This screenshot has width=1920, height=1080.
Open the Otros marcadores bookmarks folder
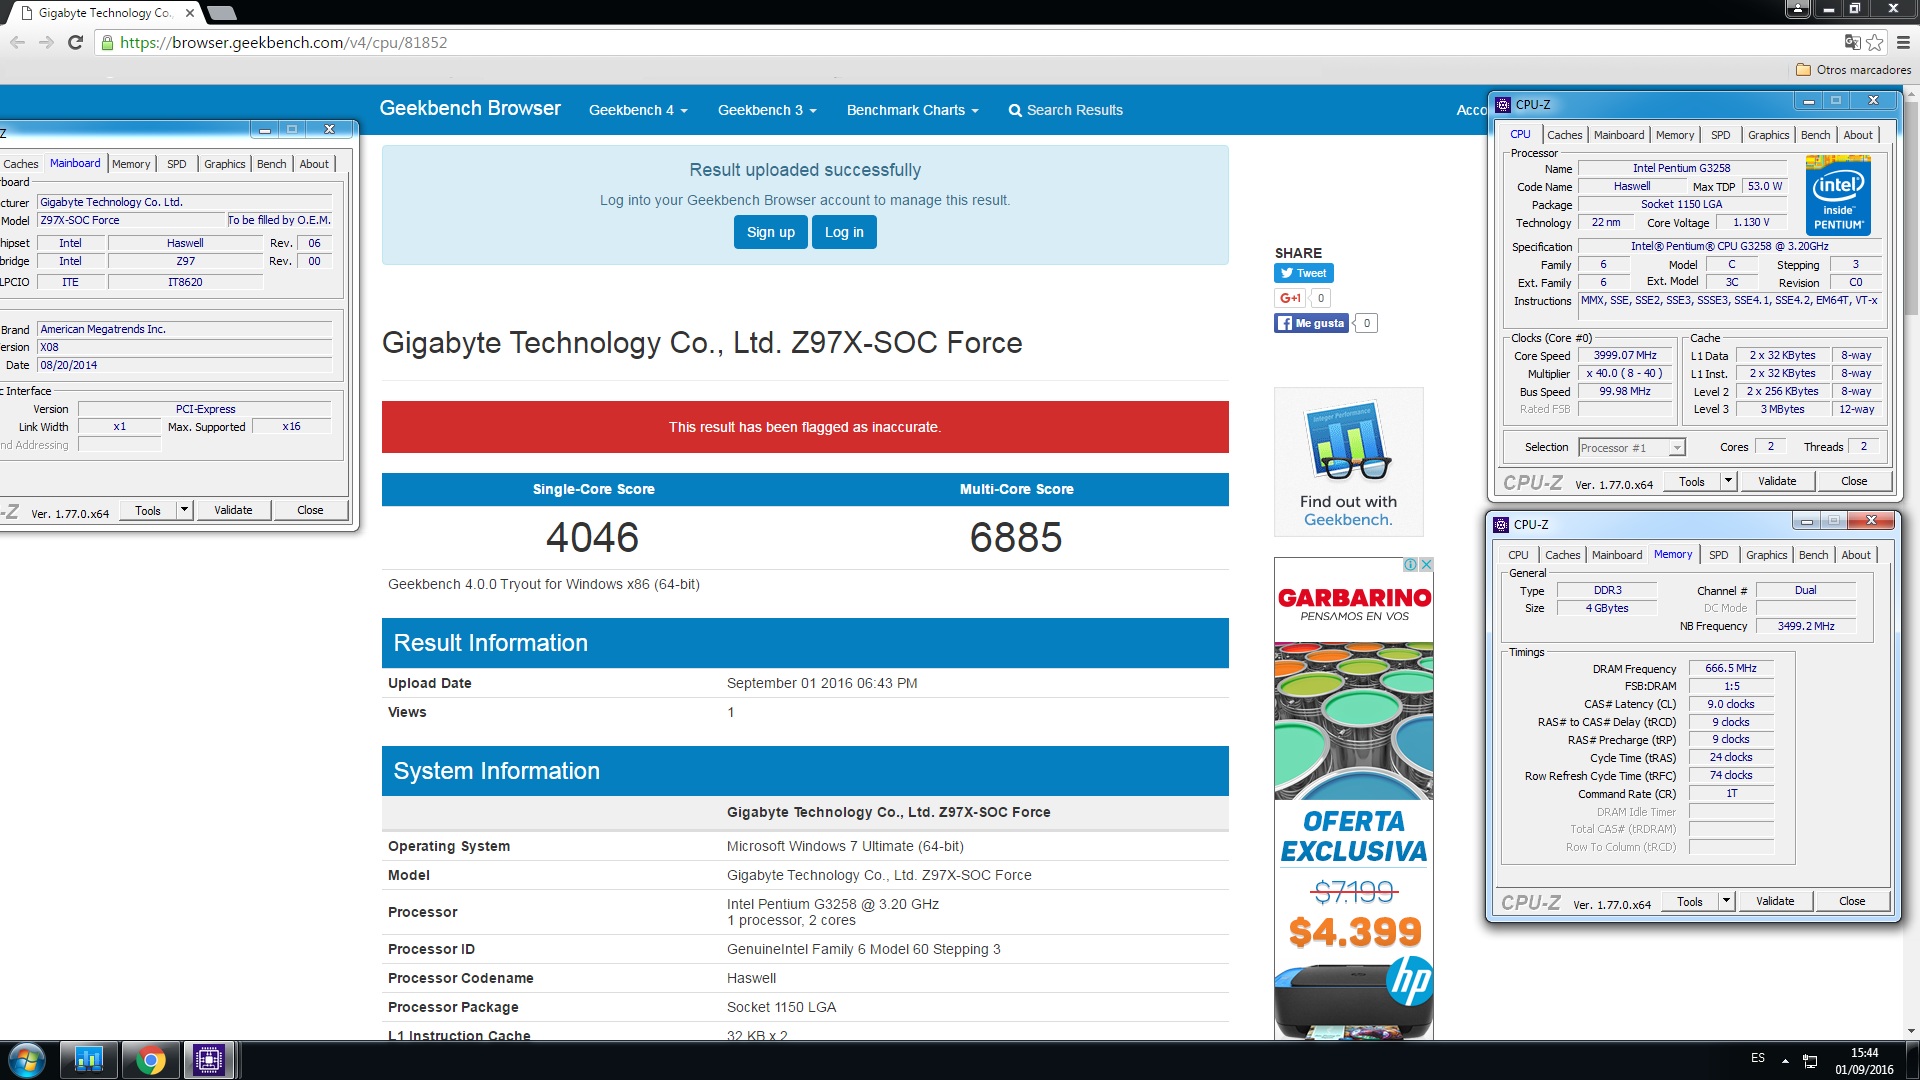point(1853,70)
